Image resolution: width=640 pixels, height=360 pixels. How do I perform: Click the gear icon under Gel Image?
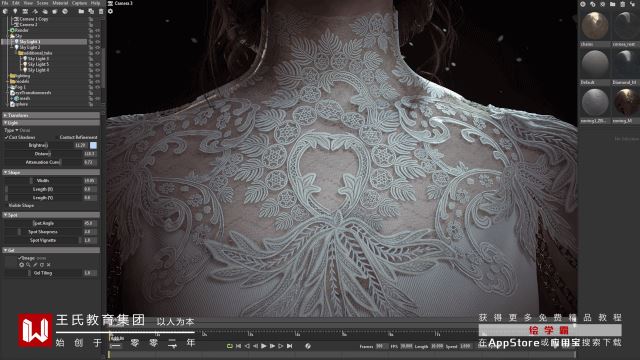tap(22, 265)
